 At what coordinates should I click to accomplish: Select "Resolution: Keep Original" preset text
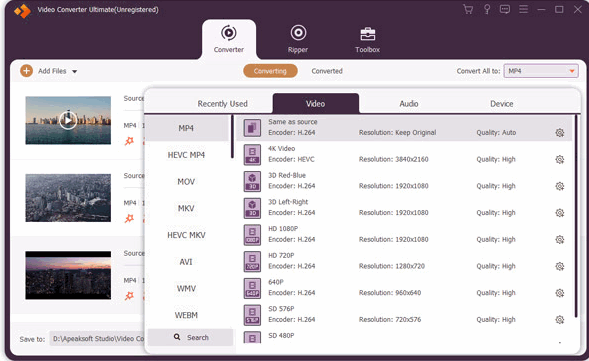397,133
